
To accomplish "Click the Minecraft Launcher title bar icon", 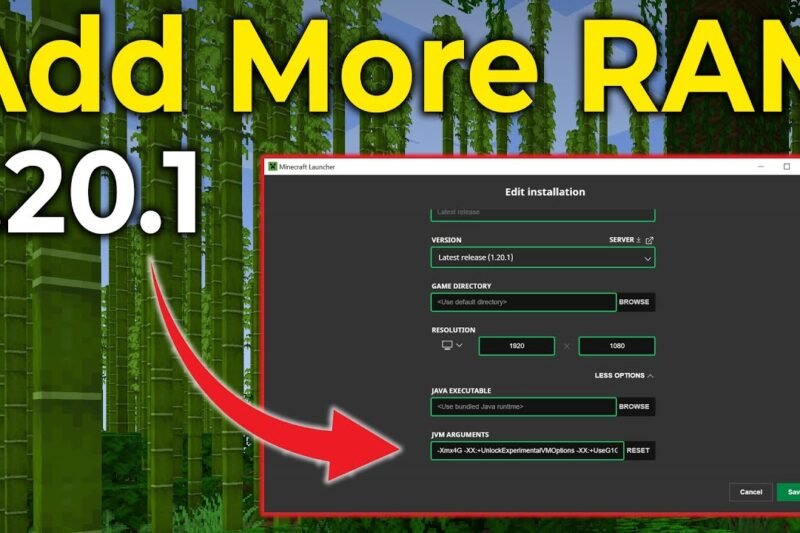I will [273, 166].
